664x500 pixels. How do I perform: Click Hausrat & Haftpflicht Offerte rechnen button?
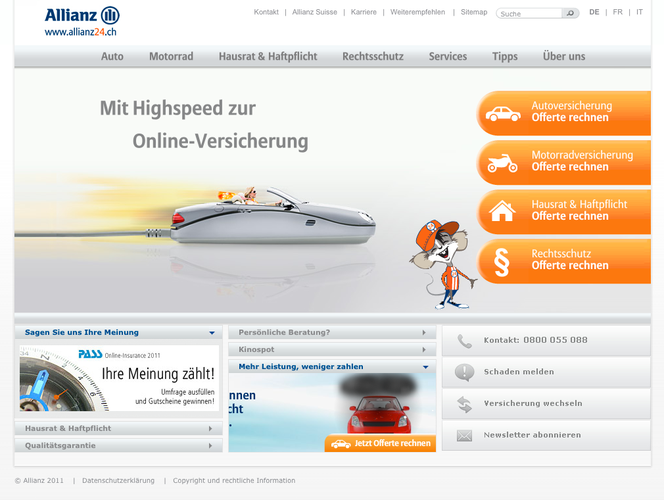click(x=564, y=212)
